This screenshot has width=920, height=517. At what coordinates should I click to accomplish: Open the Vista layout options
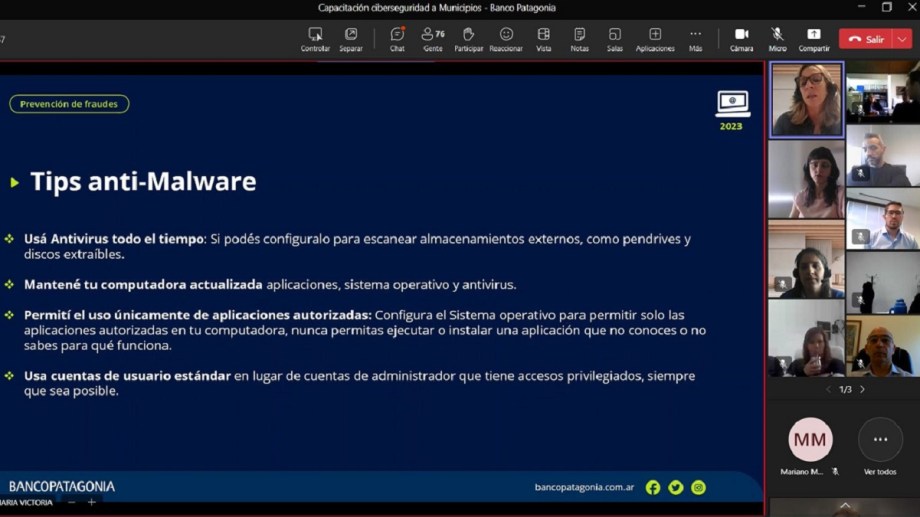coord(543,39)
